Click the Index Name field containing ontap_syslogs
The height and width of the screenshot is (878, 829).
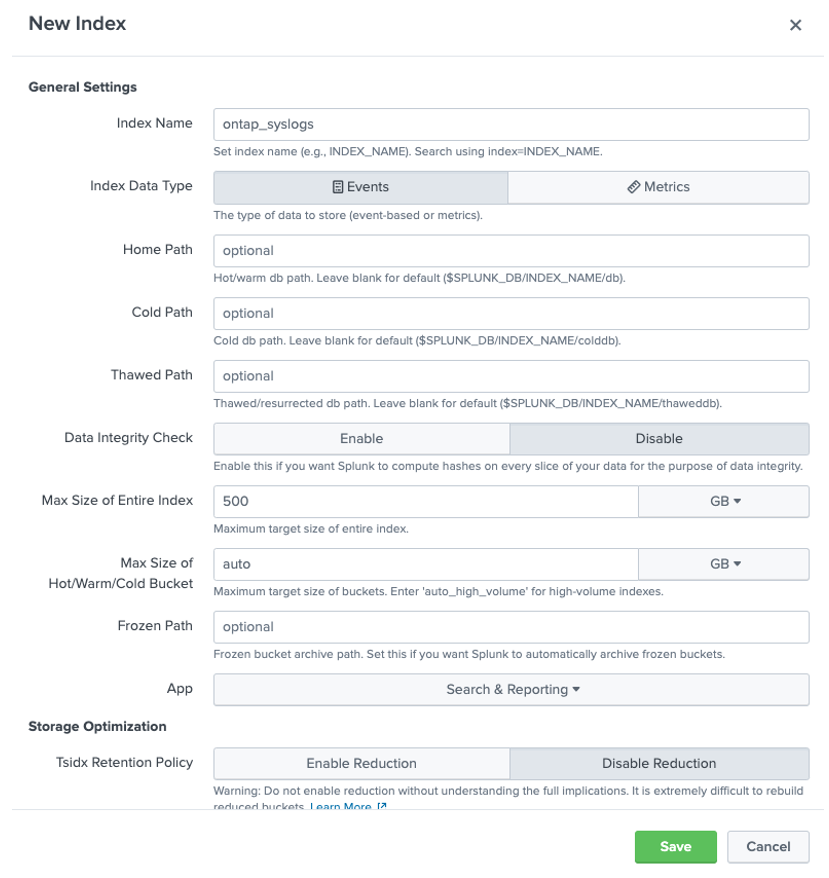click(x=510, y=124)
